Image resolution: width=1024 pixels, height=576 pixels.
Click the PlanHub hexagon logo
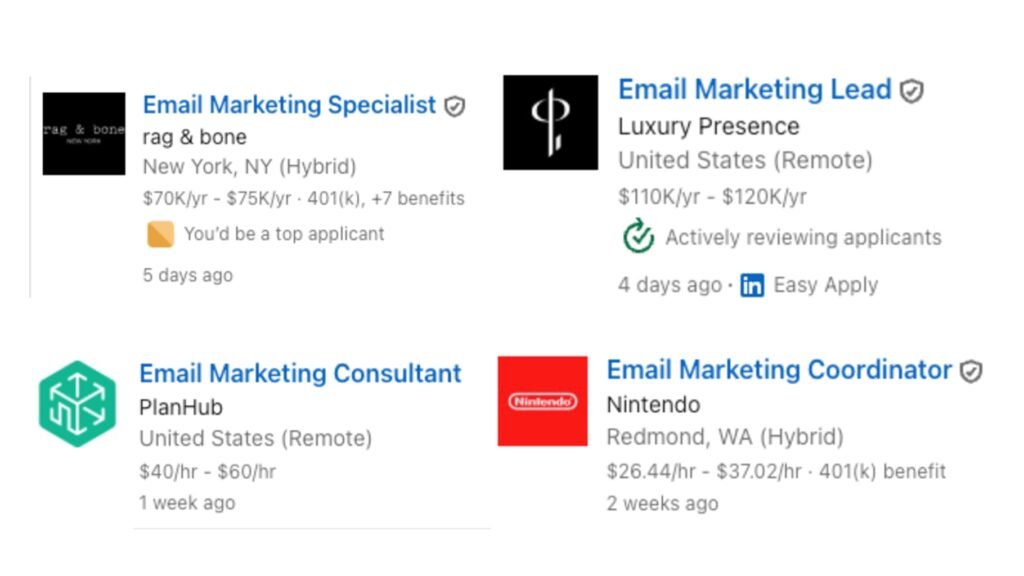point(77,404)
